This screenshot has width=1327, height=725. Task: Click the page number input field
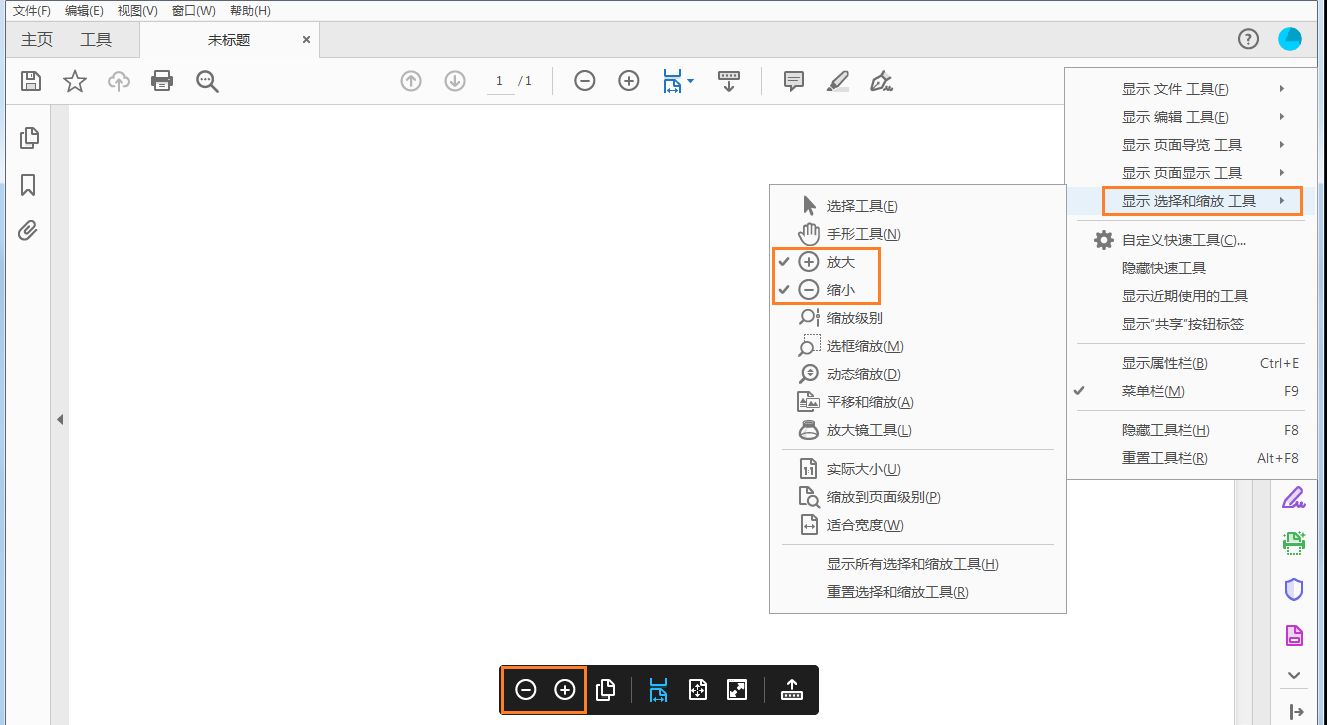click(498, 81)
